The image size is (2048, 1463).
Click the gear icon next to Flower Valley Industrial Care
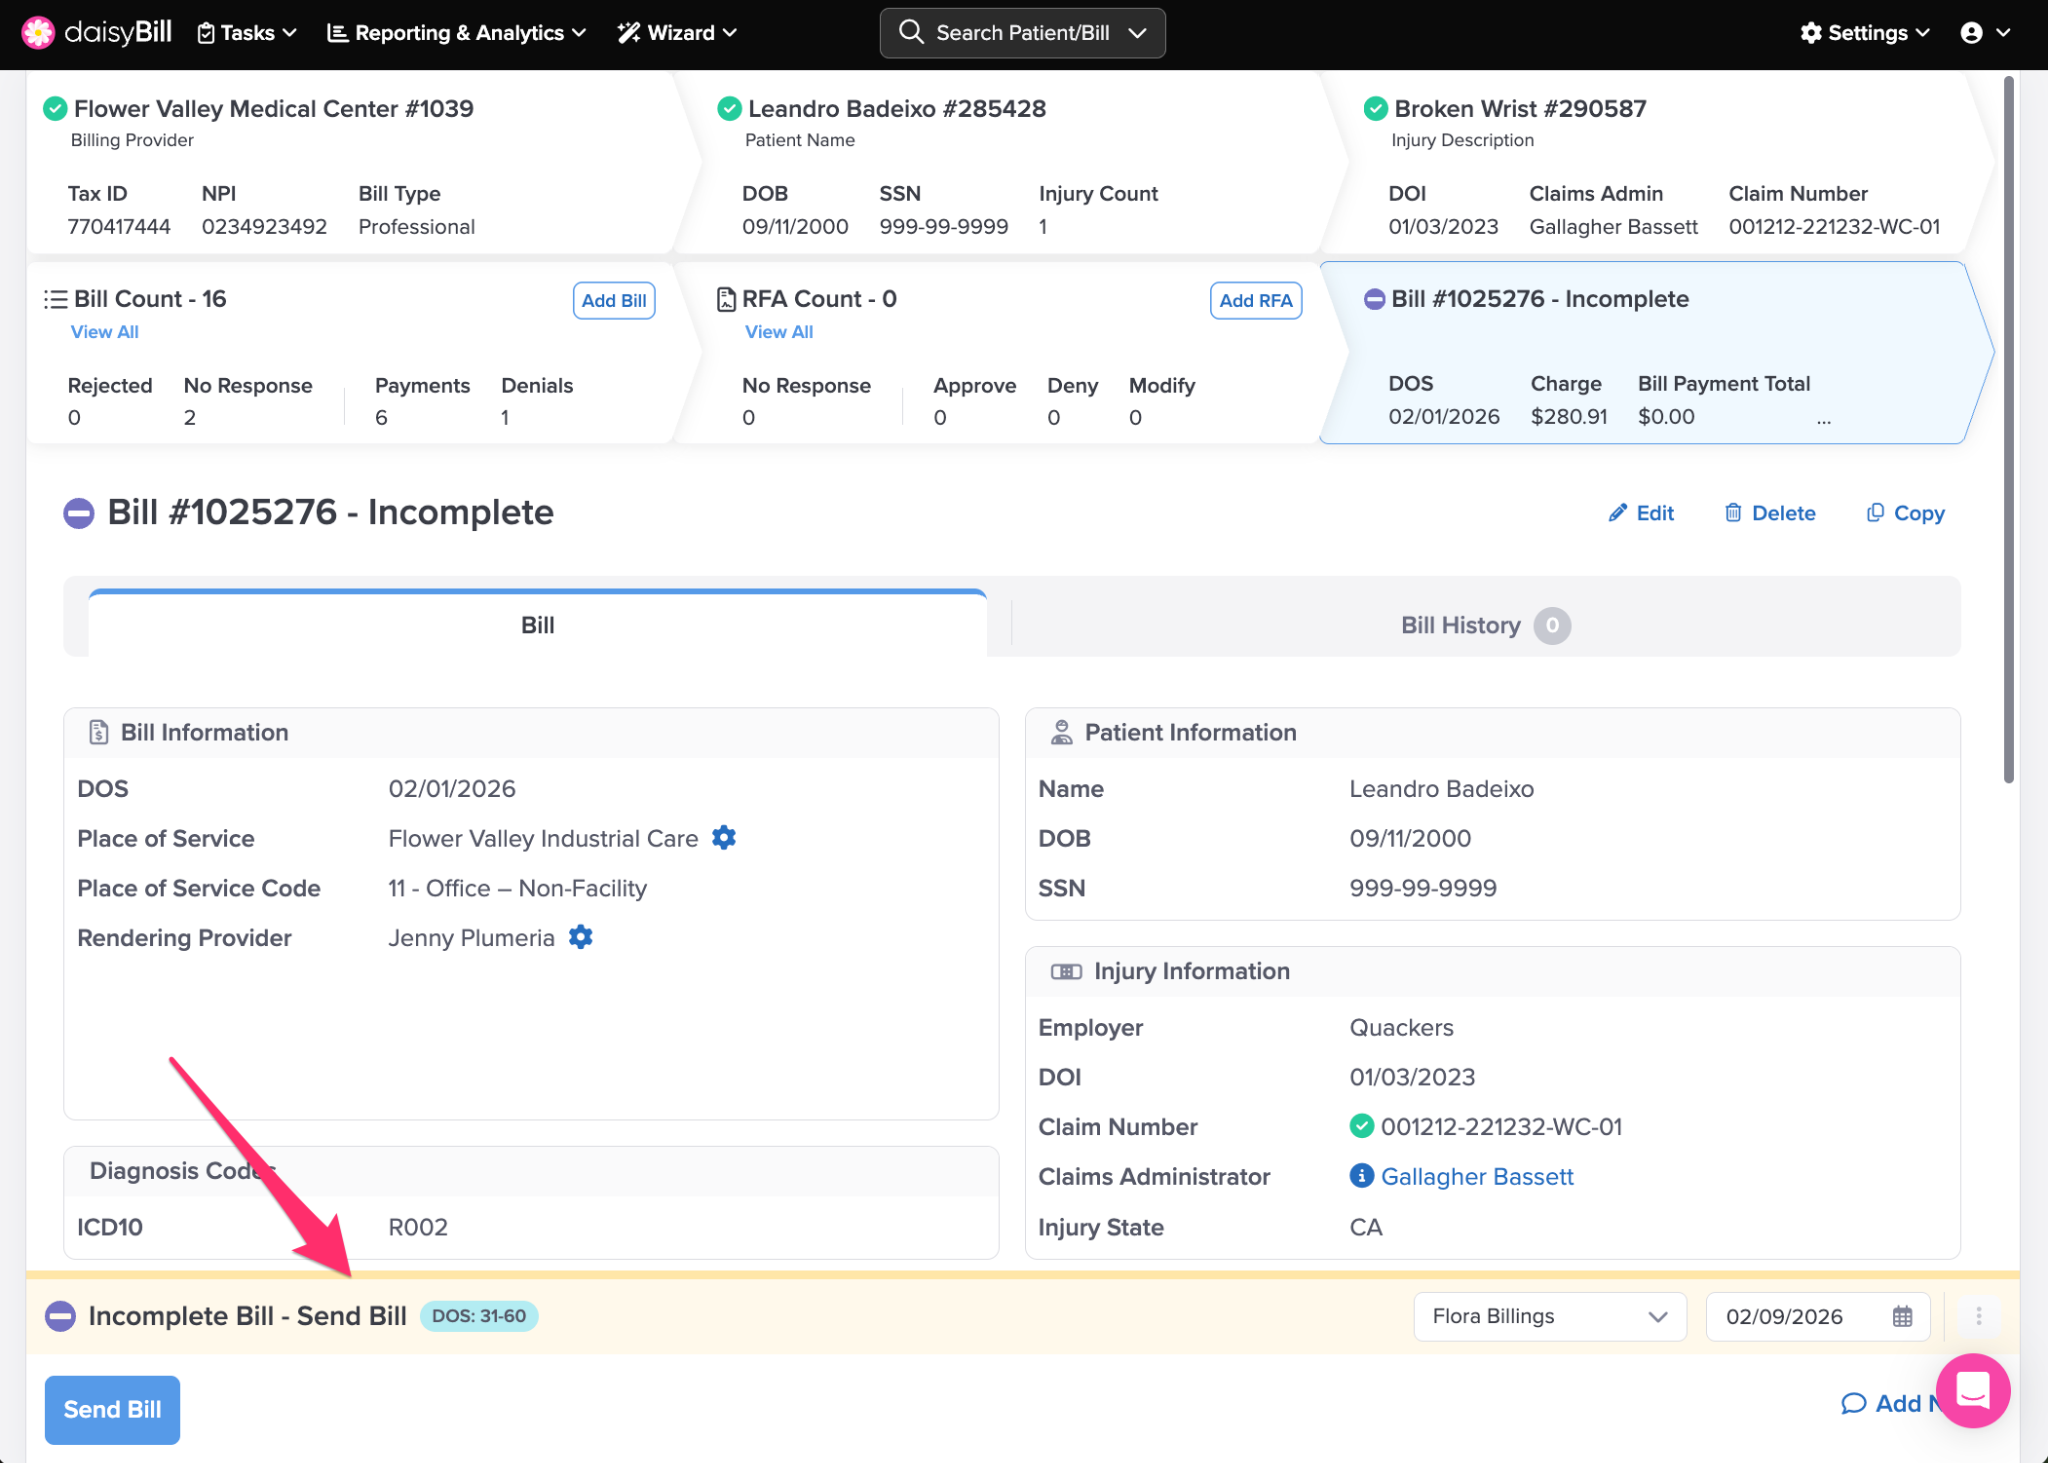coord(724,838)
